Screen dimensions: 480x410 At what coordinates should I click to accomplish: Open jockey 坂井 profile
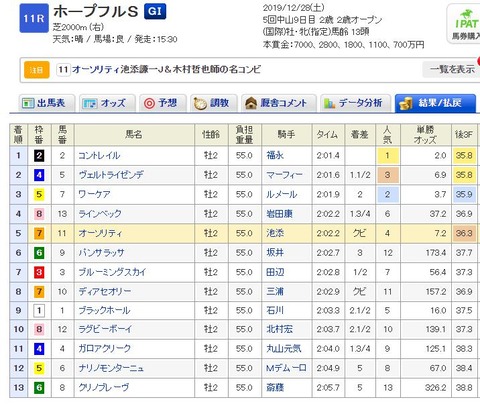(275, 253)
